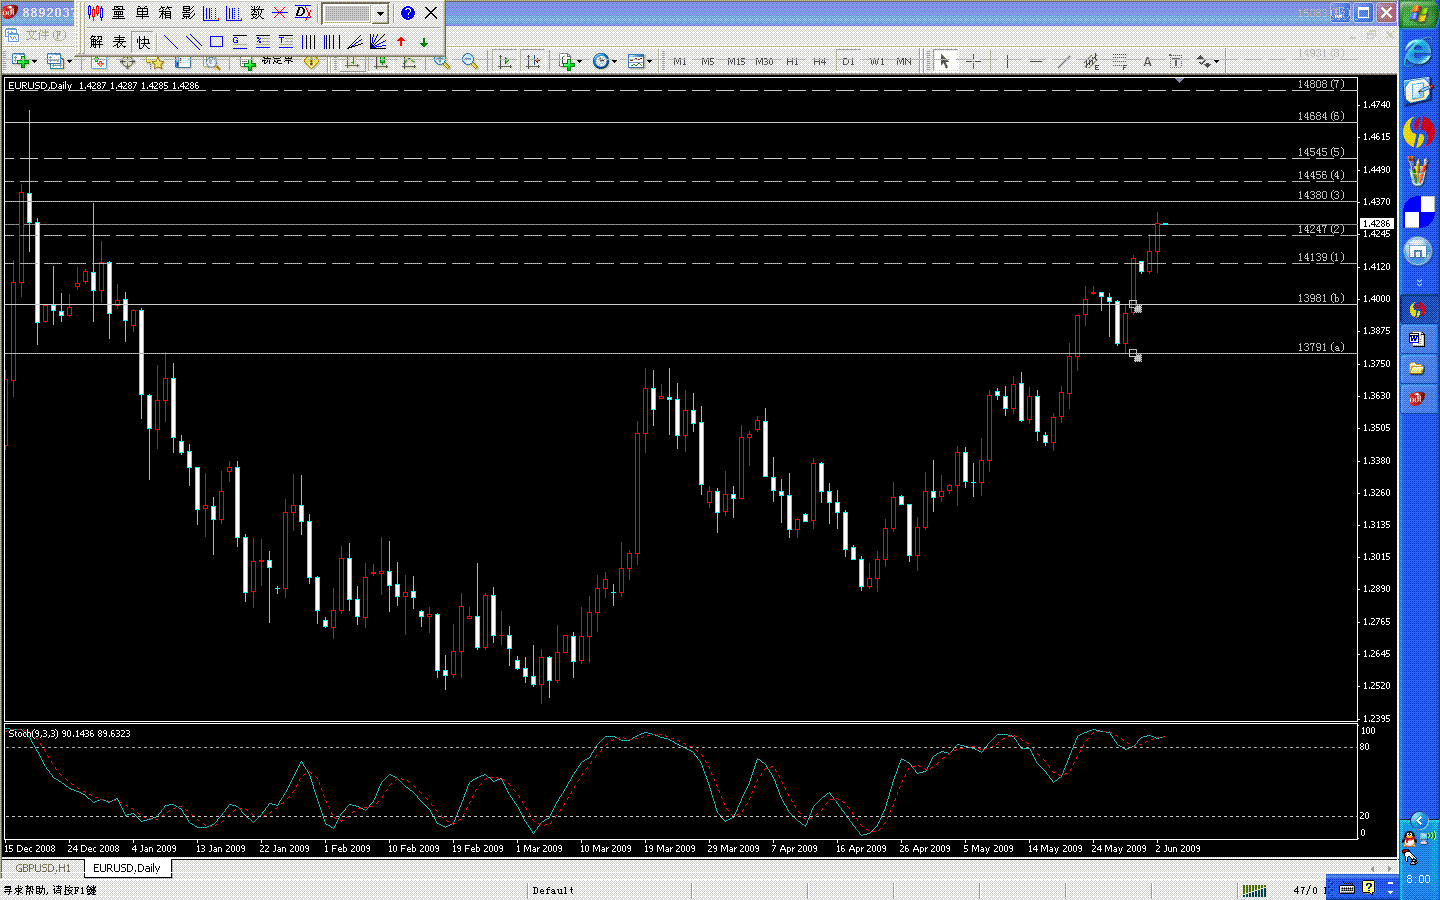
Task: Switch chart to candlestick mode in main toolbar
Action: (x=380, y=62)
